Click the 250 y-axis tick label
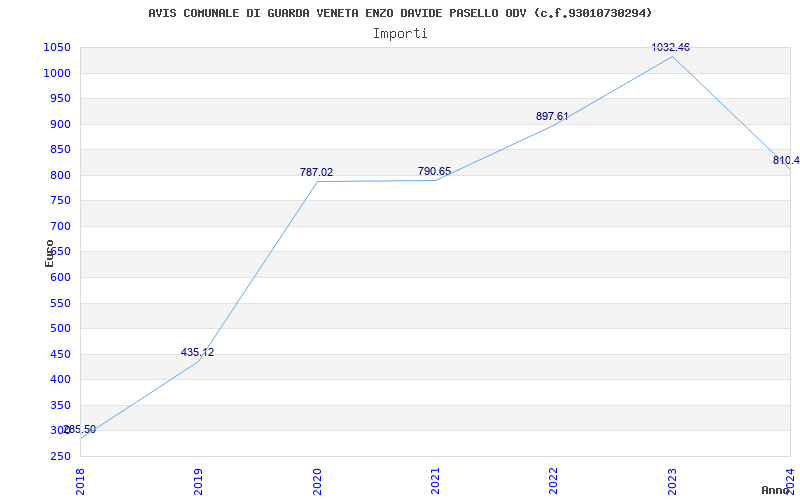Viewport: 800px width, 500px height. [x=60, y=457]
